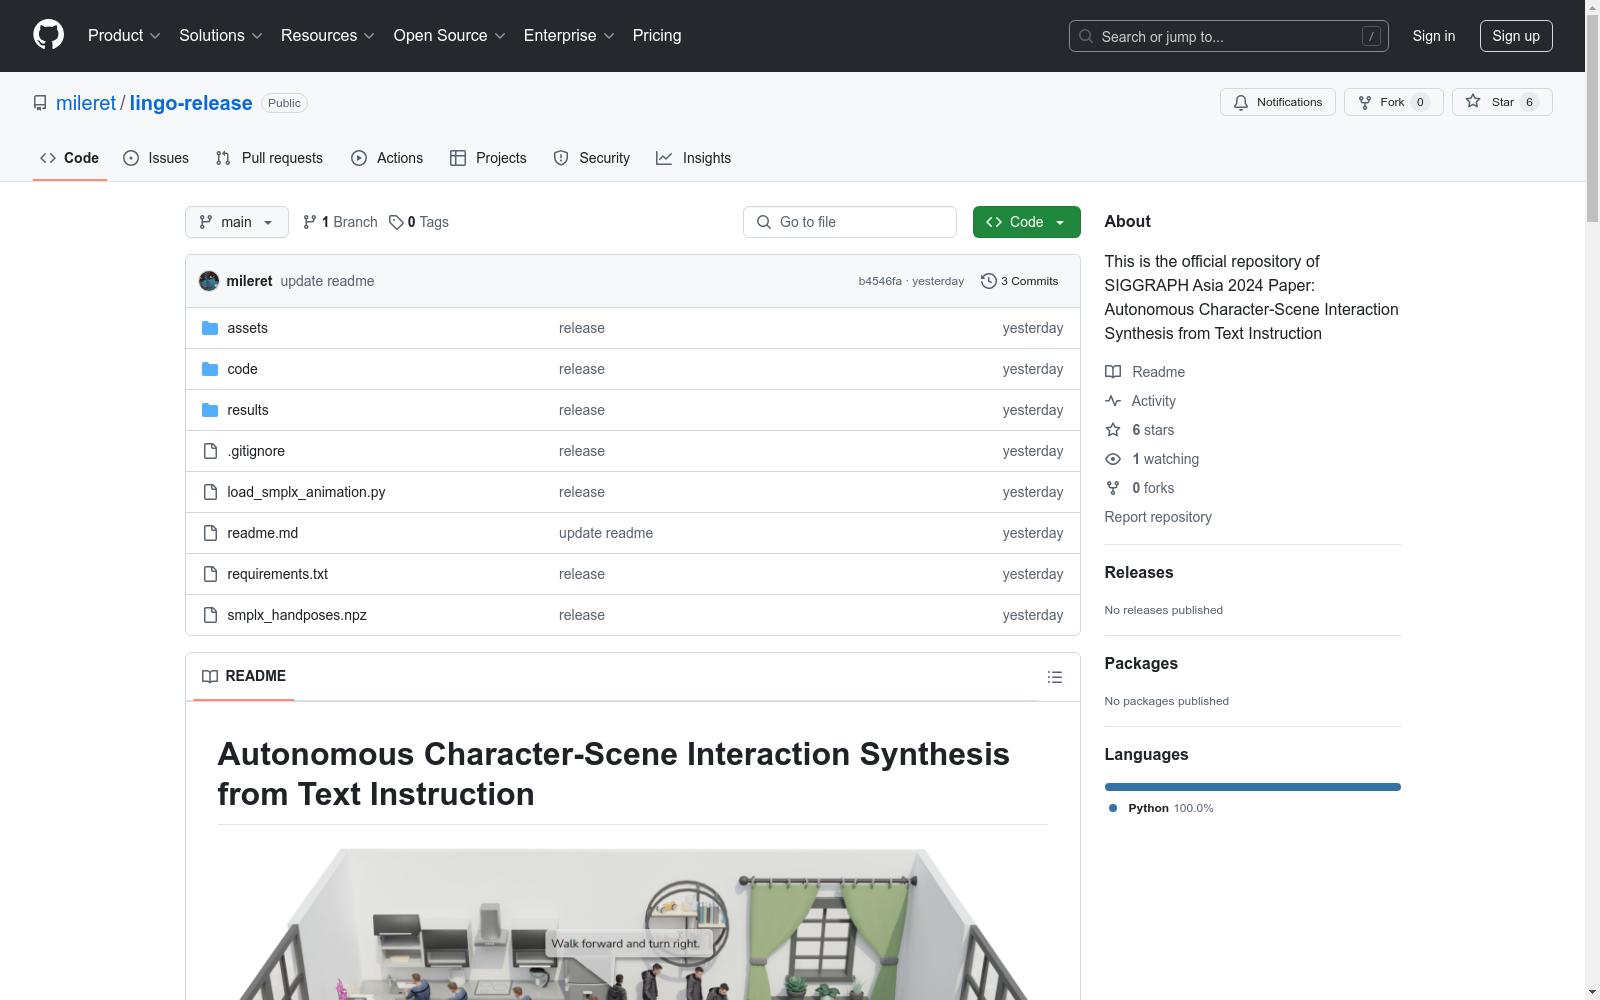Expand the Product menu
Viewport: 1600px width, 1000px height.
click(x=124, y=35)
